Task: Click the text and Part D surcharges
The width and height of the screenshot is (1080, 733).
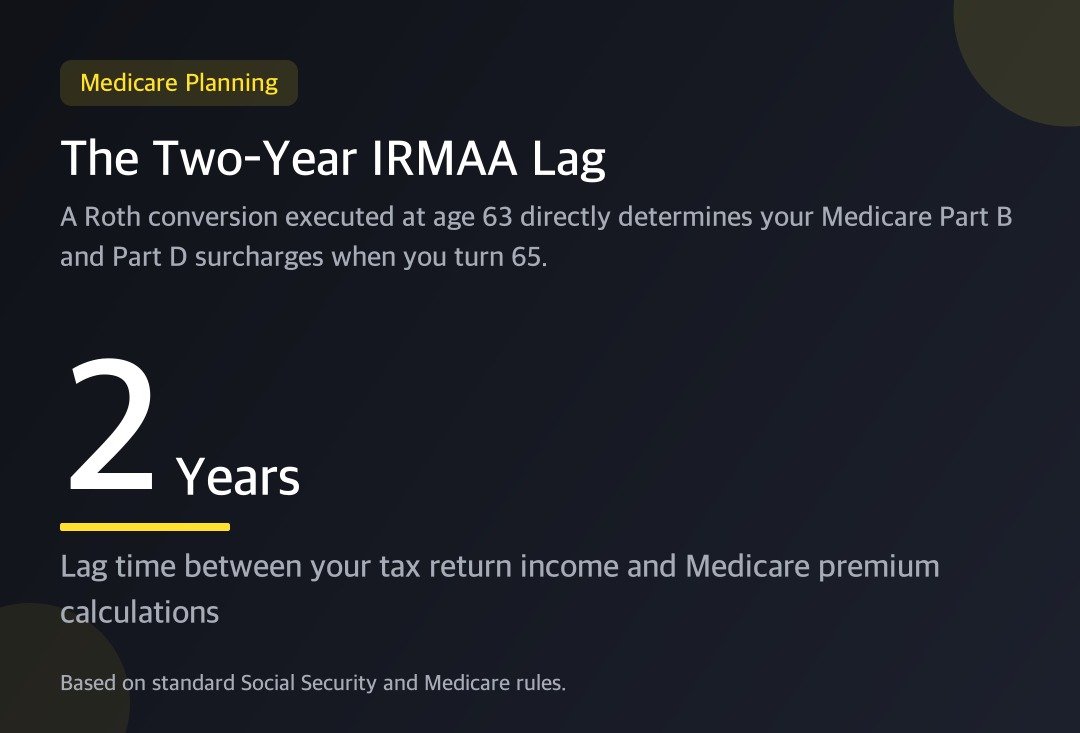Action: 191,257
